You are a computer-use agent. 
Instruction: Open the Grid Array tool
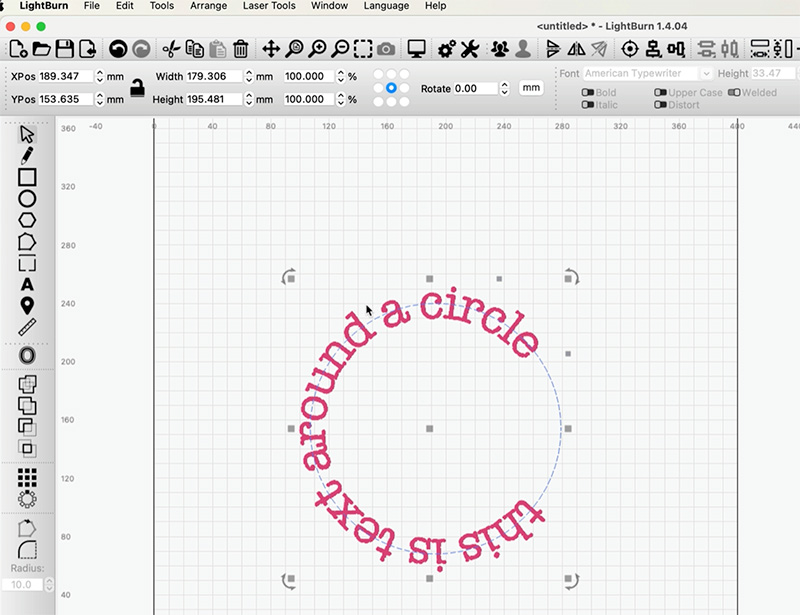coord(27,478)
